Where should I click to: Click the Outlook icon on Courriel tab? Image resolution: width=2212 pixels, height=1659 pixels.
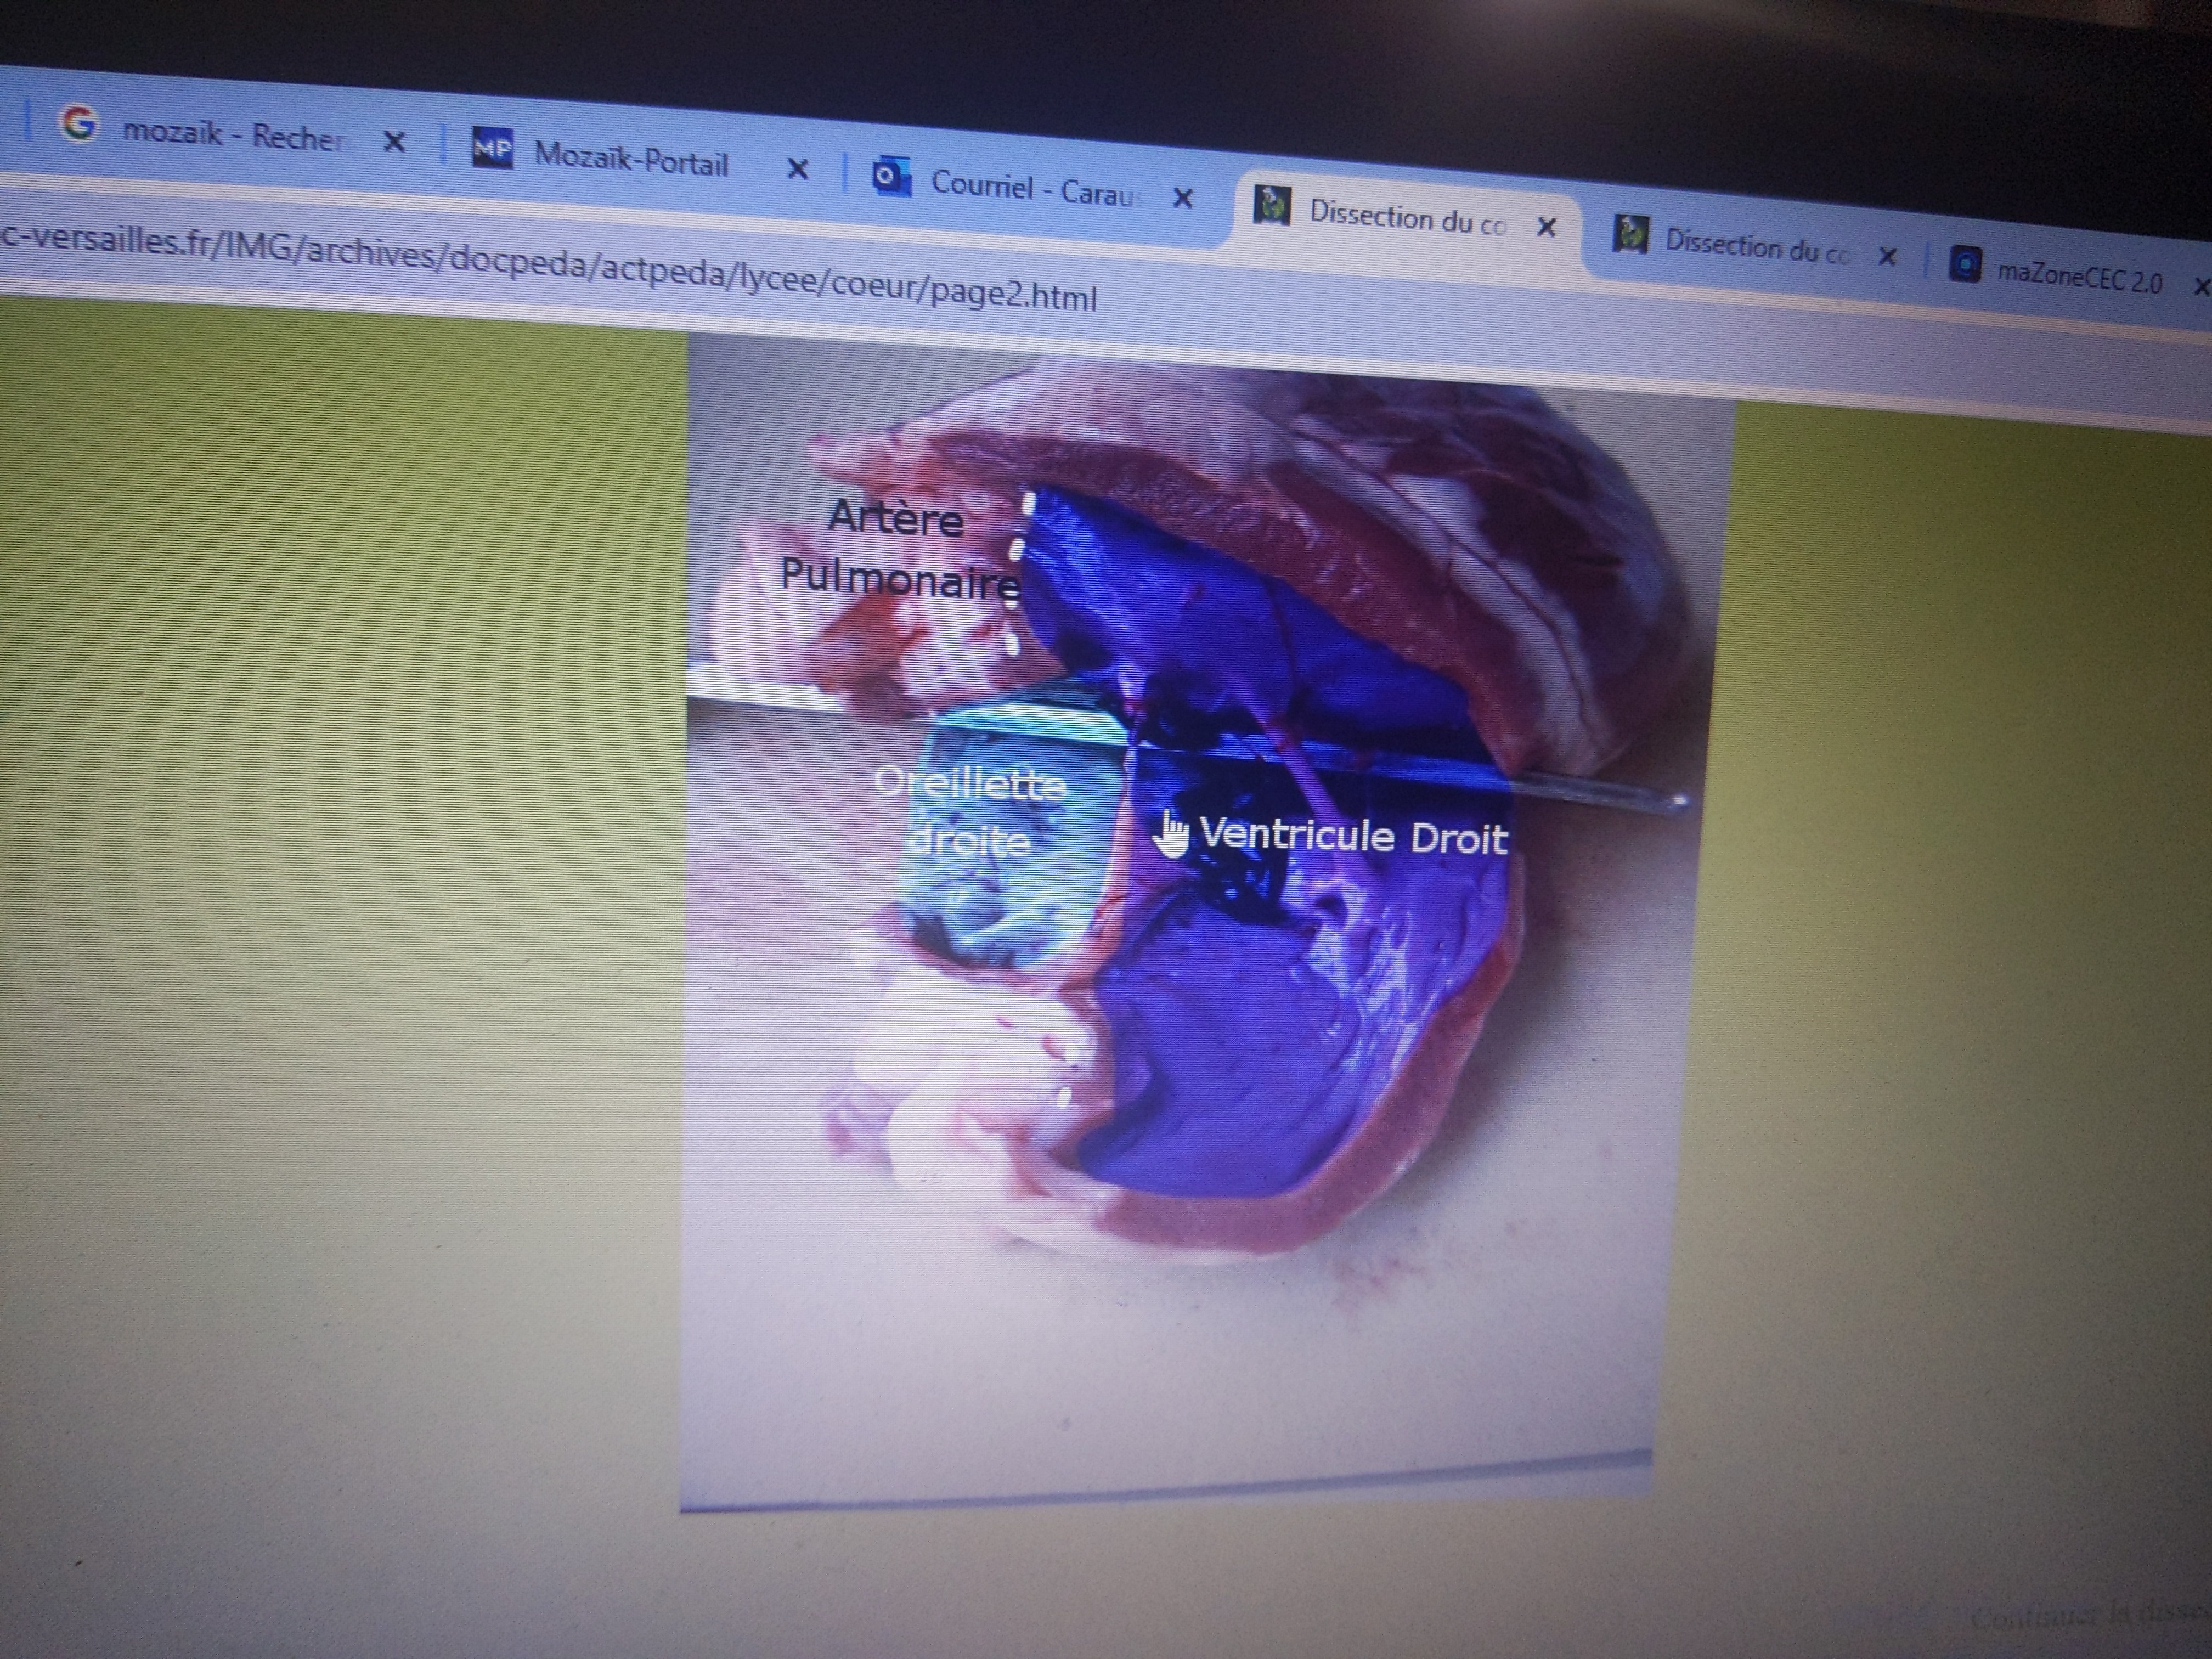coord(891,177)
